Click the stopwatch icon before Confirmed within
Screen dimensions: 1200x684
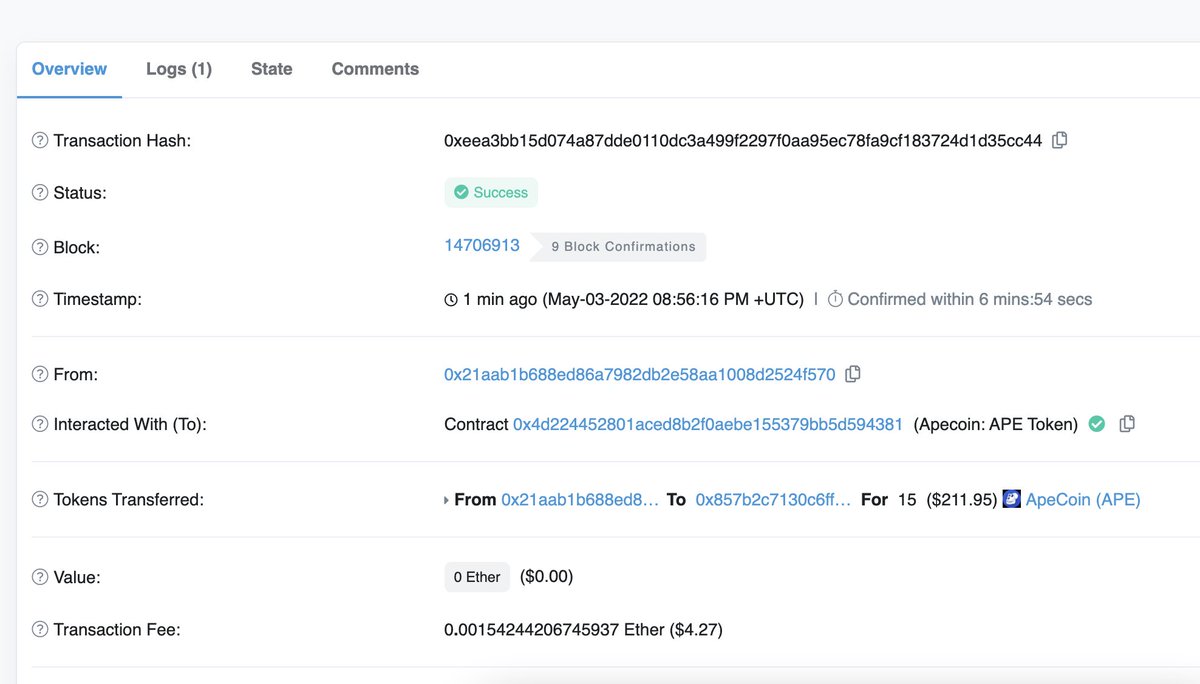click(835, 299)
